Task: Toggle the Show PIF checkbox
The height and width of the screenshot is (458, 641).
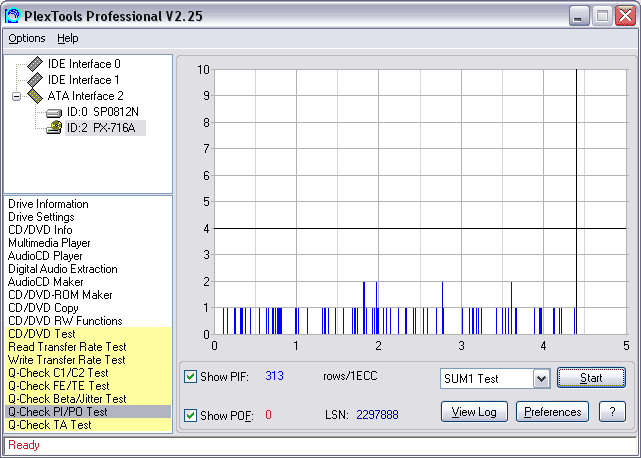Action: (x=190, y=376)
